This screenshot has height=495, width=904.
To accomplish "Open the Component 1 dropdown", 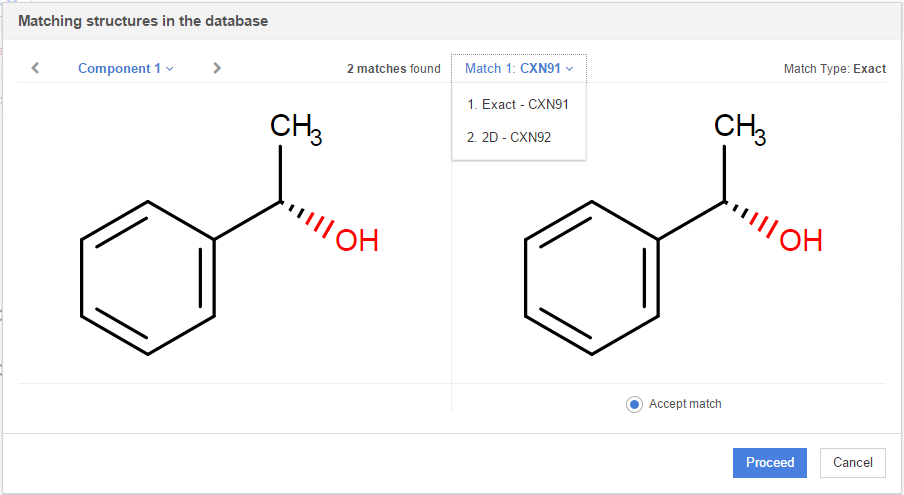I will click(125, 68).
